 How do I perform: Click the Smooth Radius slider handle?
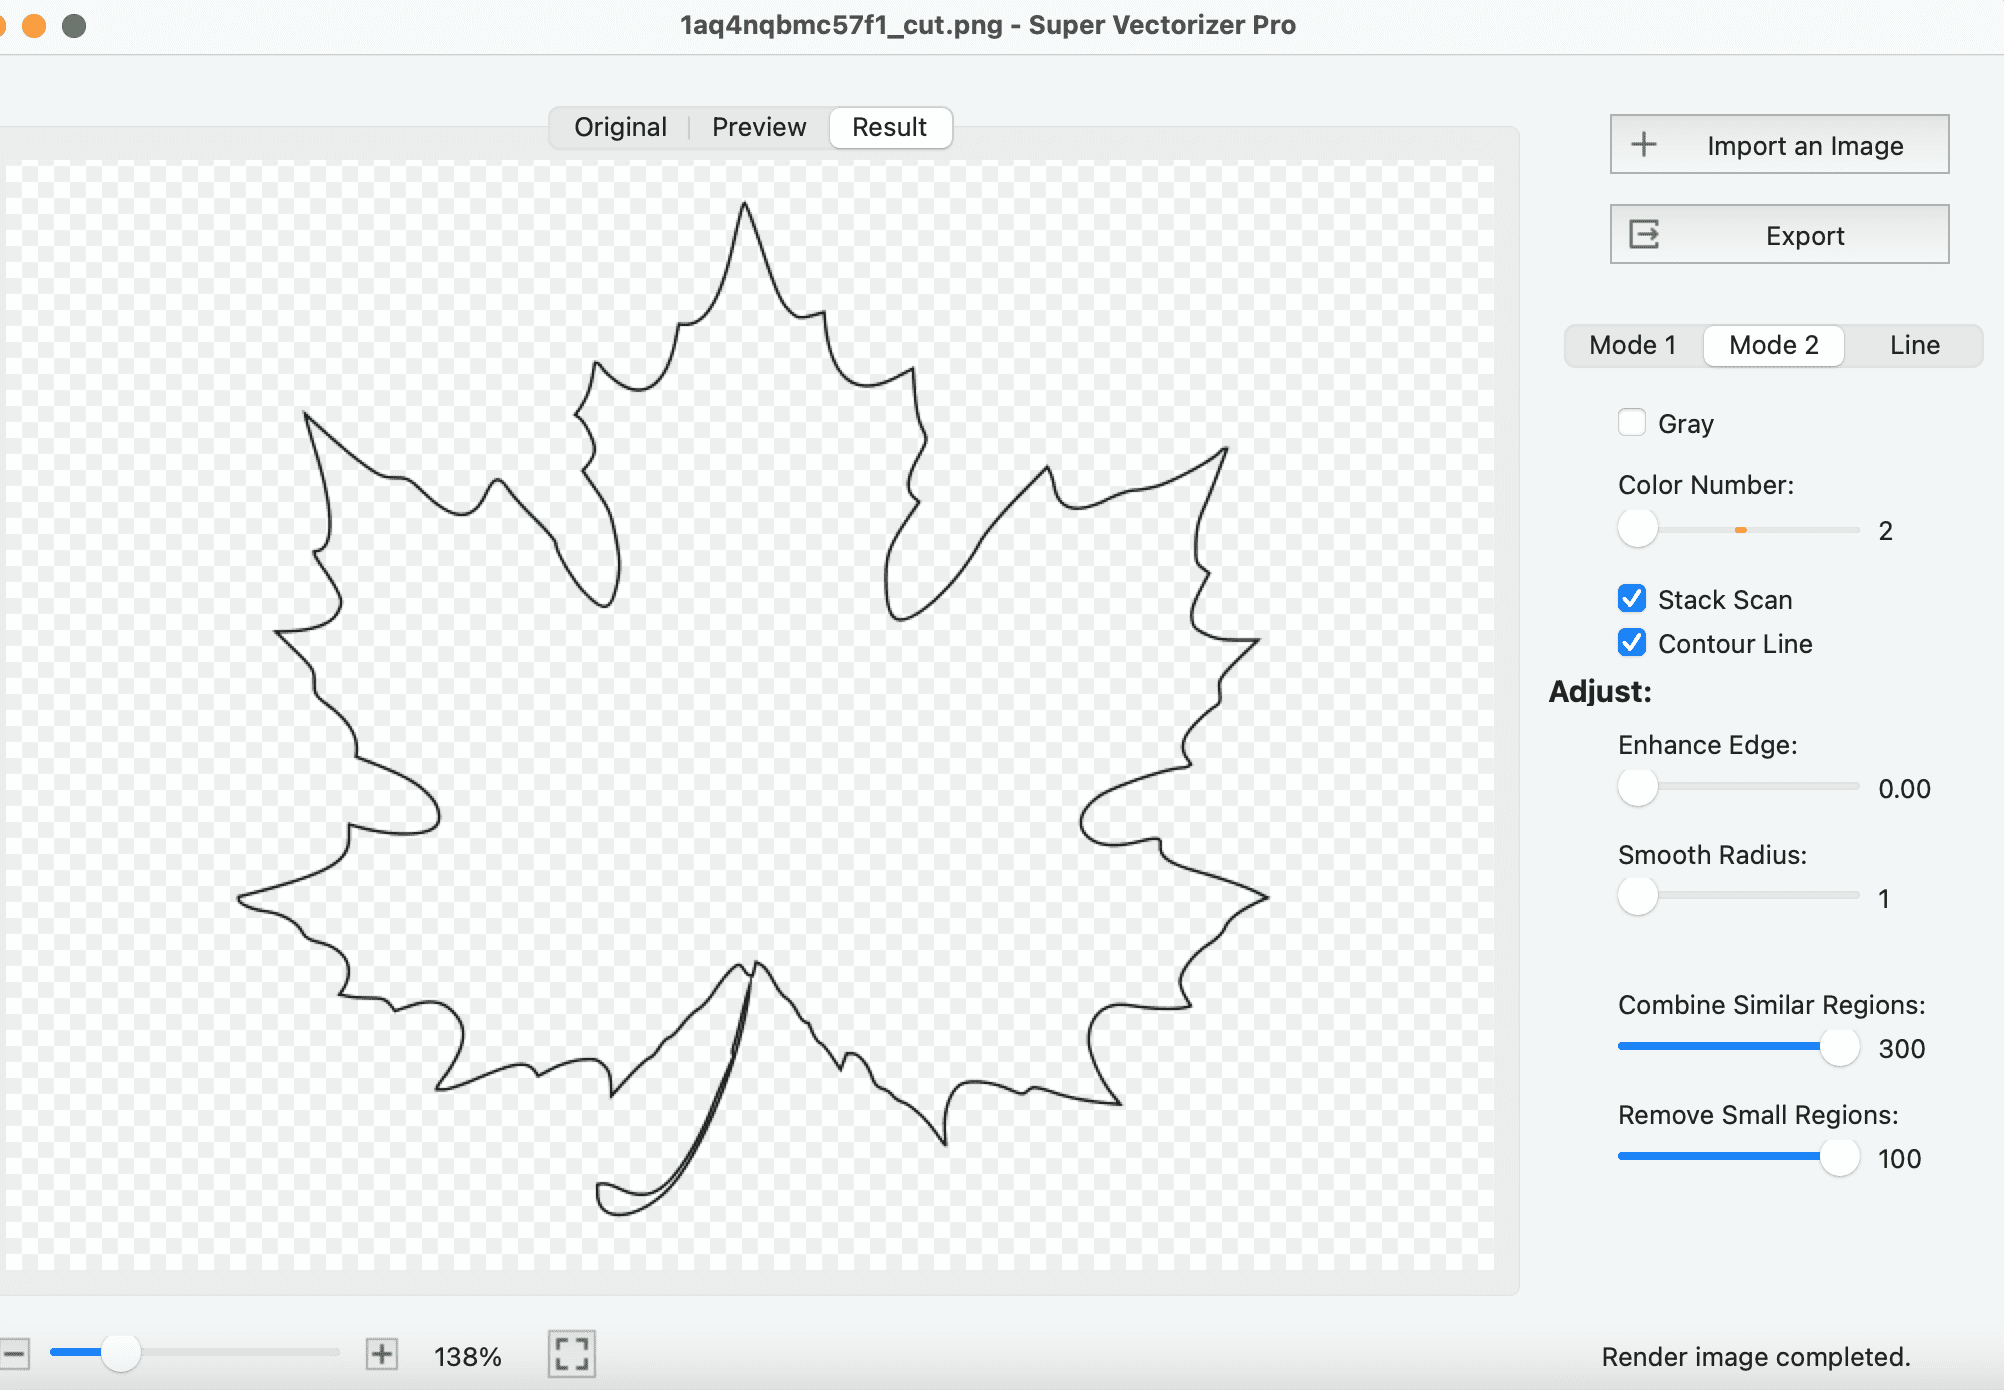[x=1638, y=895]
